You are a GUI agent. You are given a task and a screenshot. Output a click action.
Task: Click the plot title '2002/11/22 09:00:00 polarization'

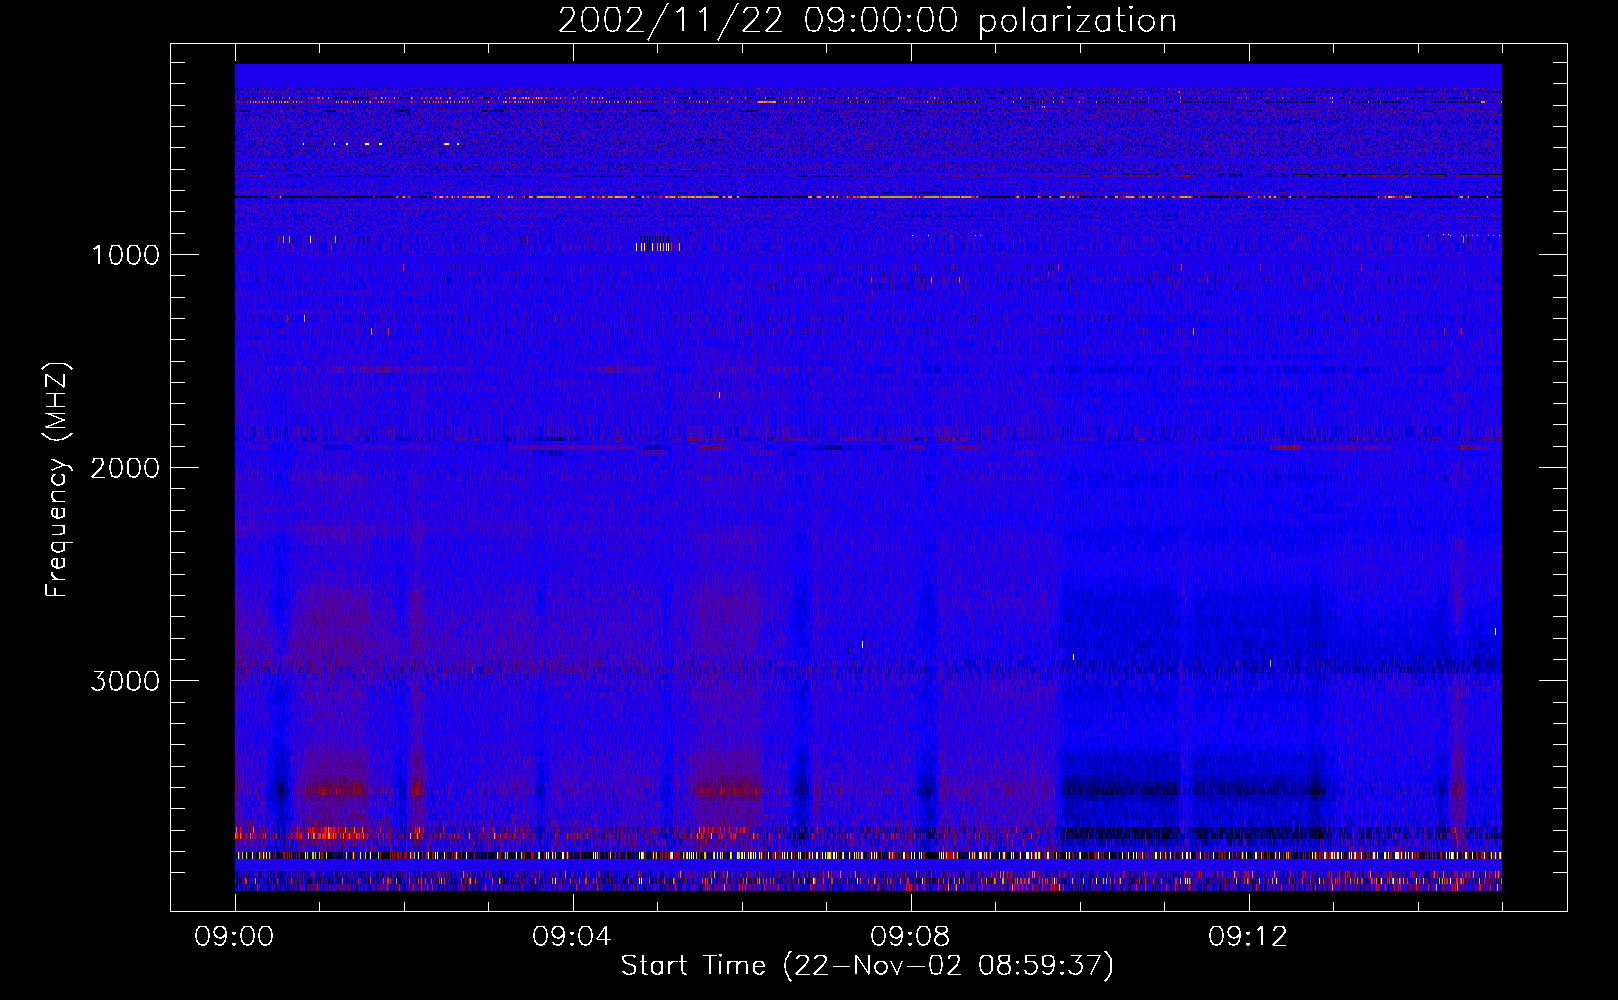(867, 21)
